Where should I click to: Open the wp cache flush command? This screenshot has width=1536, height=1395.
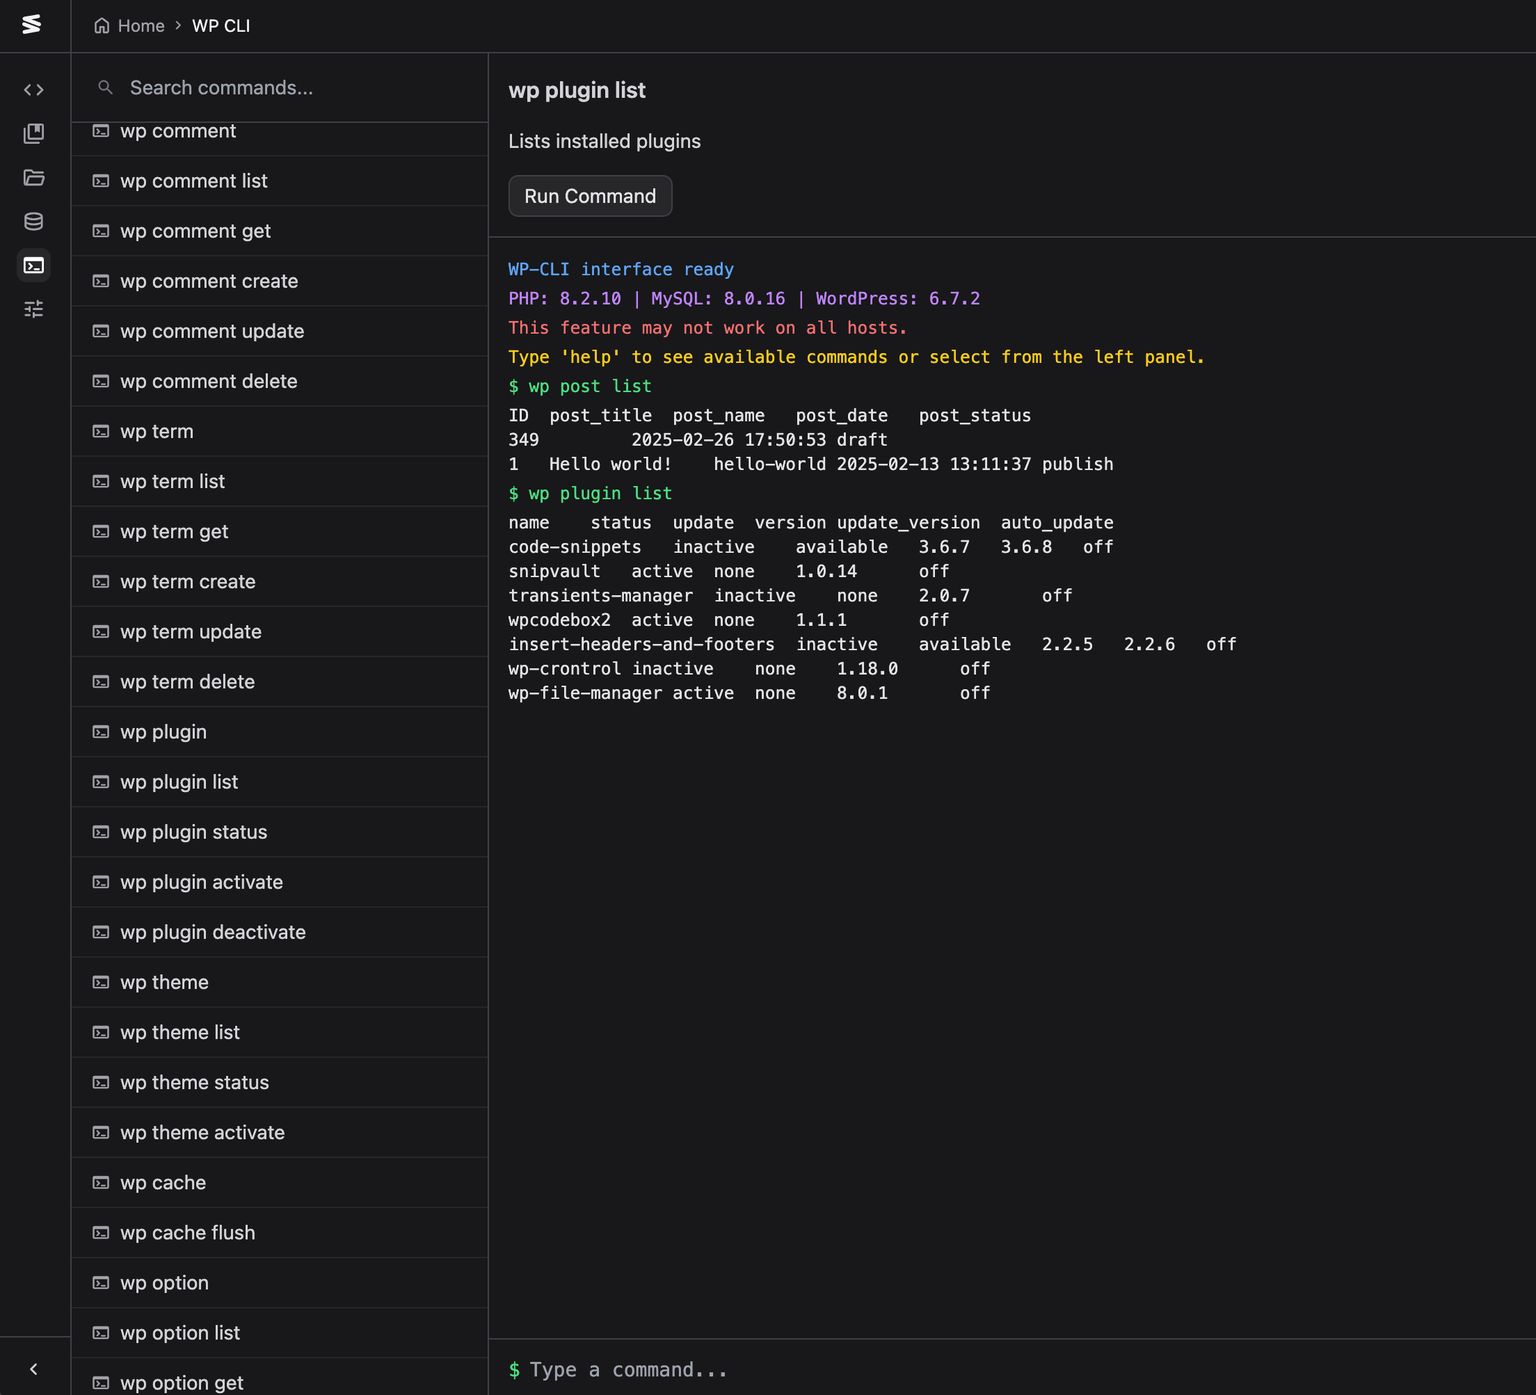coord(280,1232)
